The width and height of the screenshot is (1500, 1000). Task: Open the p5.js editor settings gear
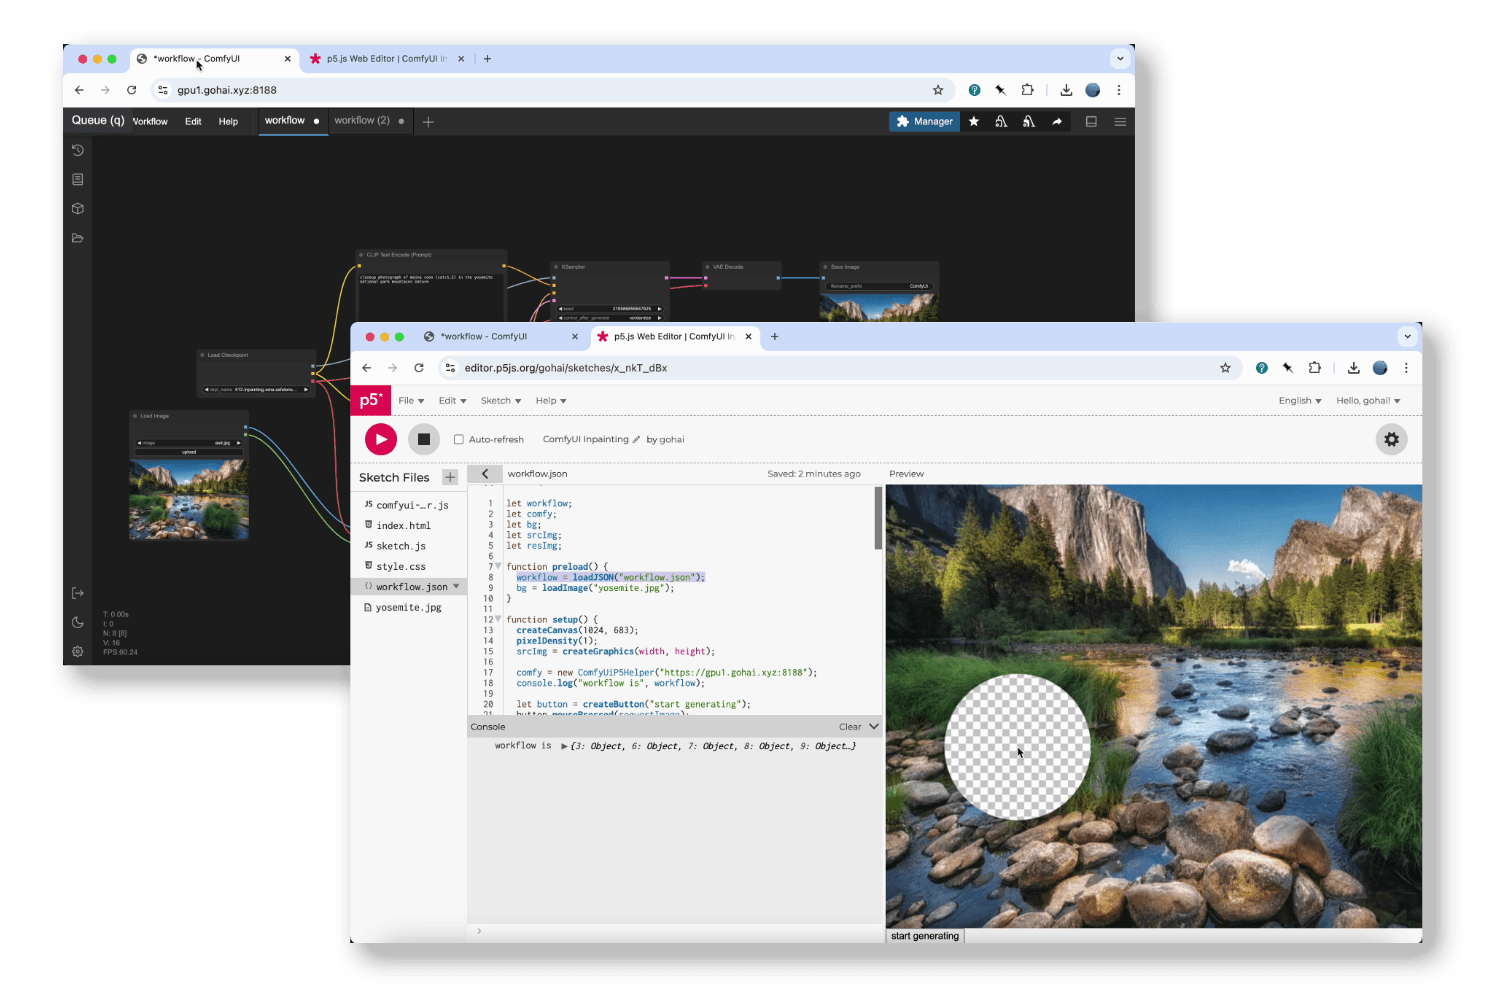1391,439
